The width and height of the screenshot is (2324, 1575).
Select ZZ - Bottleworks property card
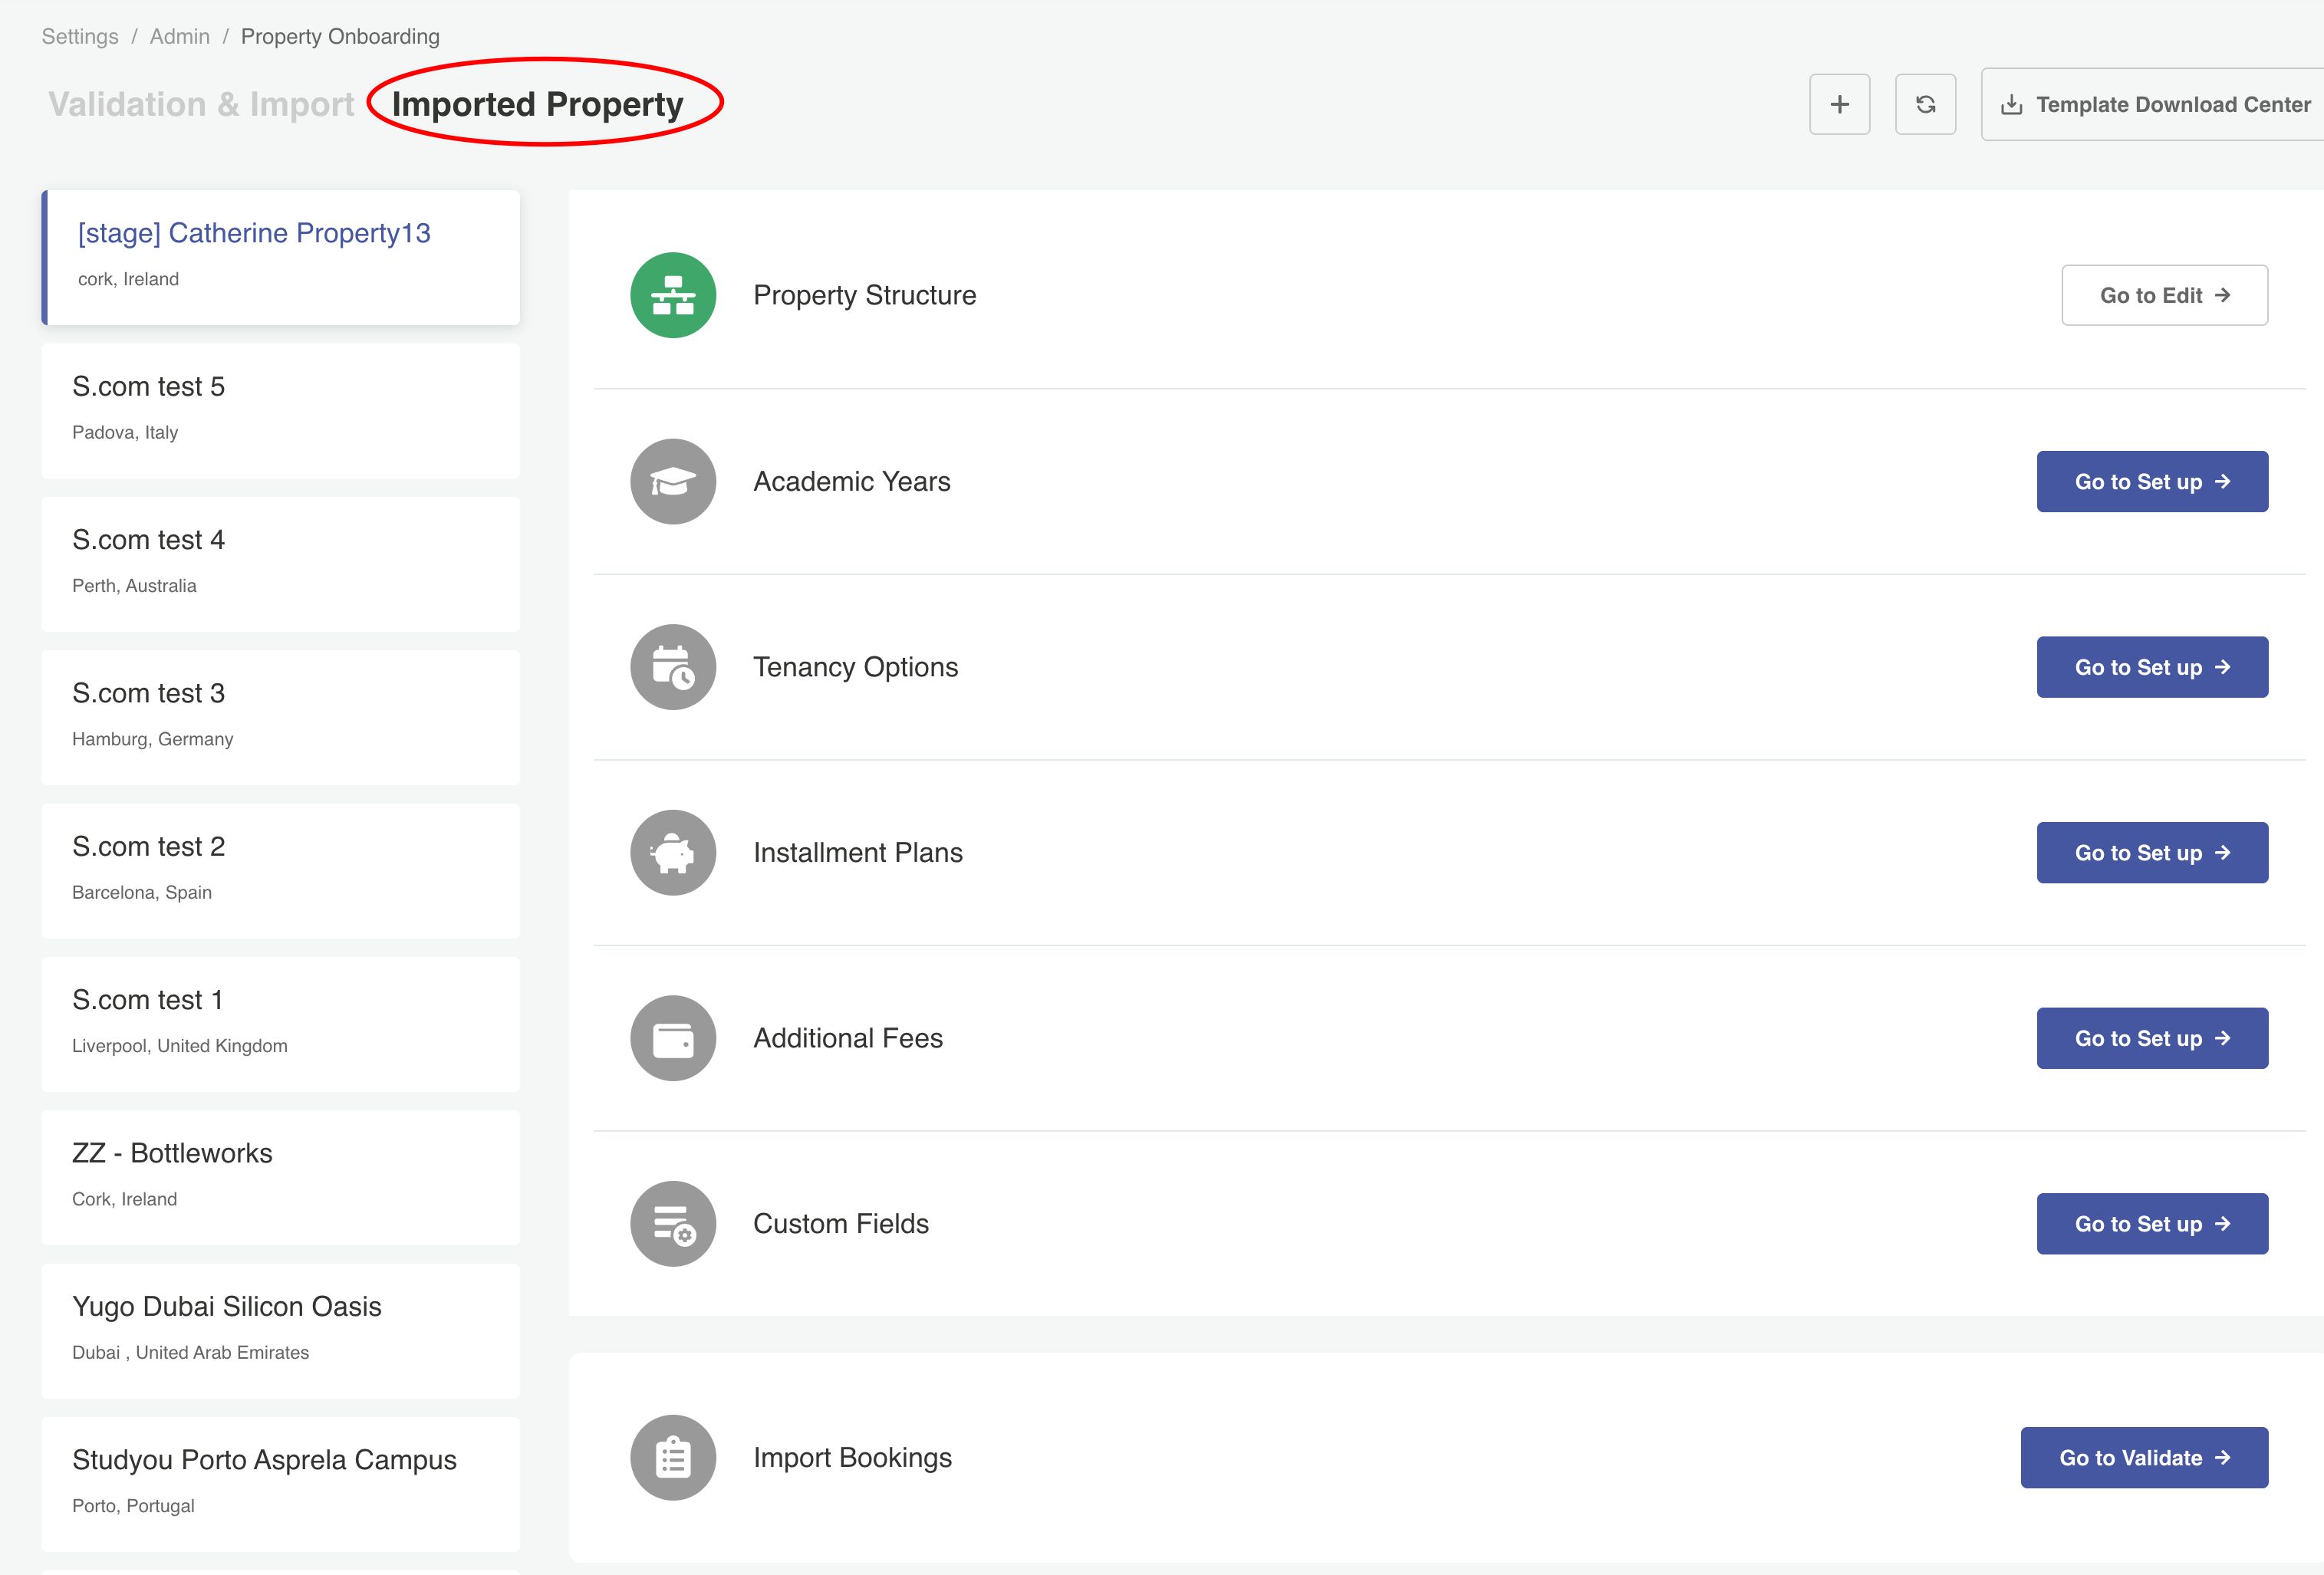pos(280,1177)
